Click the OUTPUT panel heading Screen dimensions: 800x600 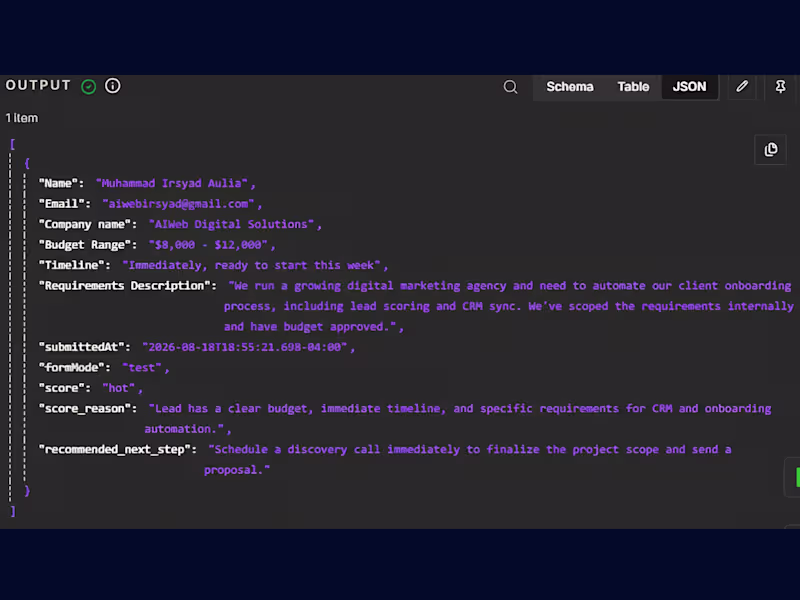(x=38, y=85)
